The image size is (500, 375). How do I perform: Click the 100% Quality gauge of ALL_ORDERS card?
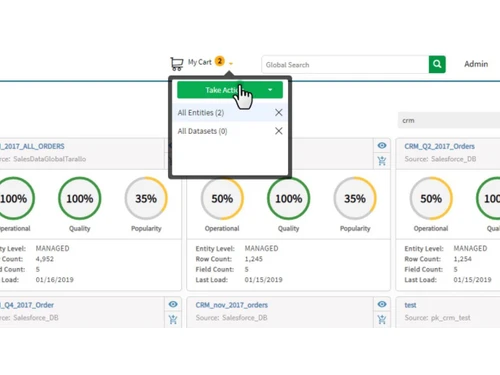[80, 198]
